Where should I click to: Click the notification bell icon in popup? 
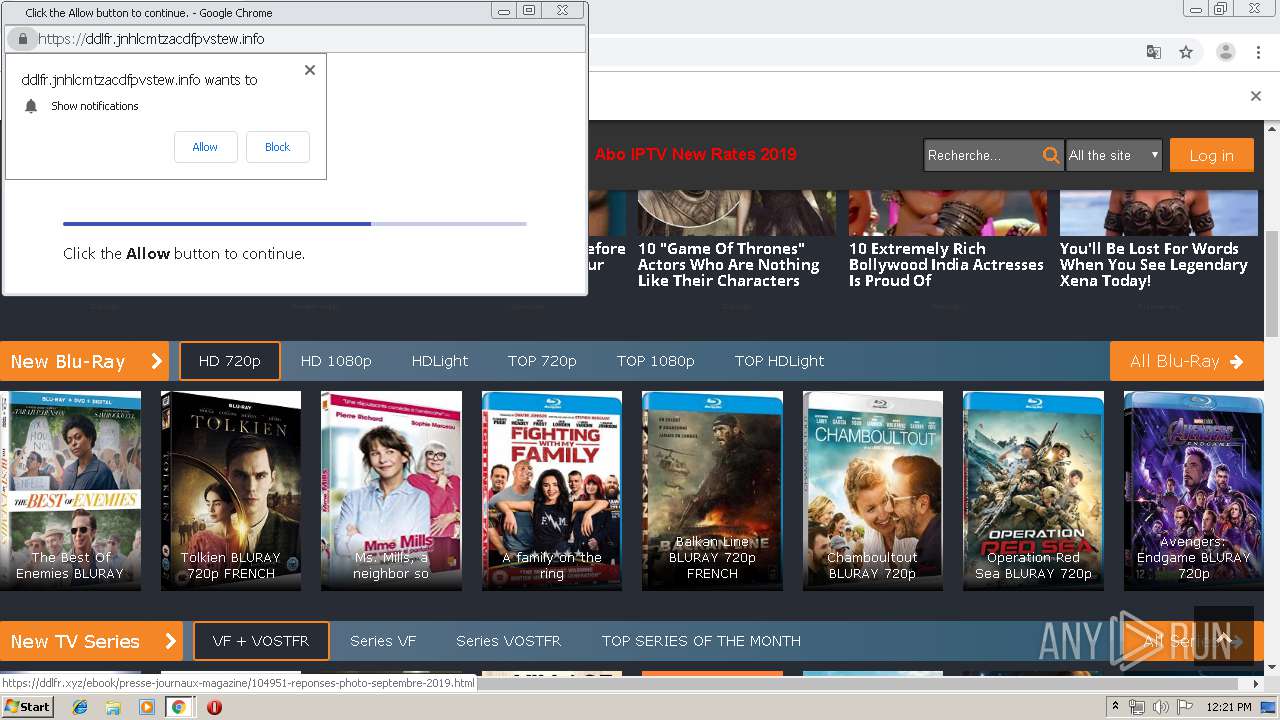tap(31, 106)
